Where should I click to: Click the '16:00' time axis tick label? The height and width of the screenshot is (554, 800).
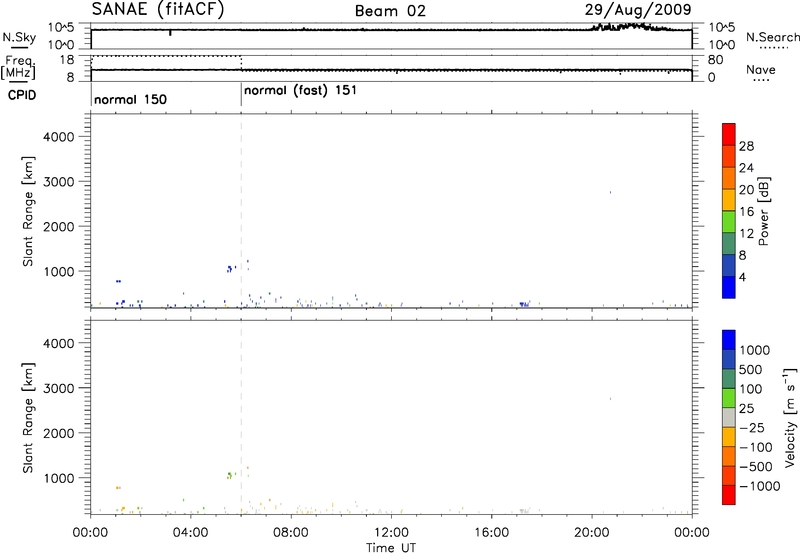(x=491, y=533)
